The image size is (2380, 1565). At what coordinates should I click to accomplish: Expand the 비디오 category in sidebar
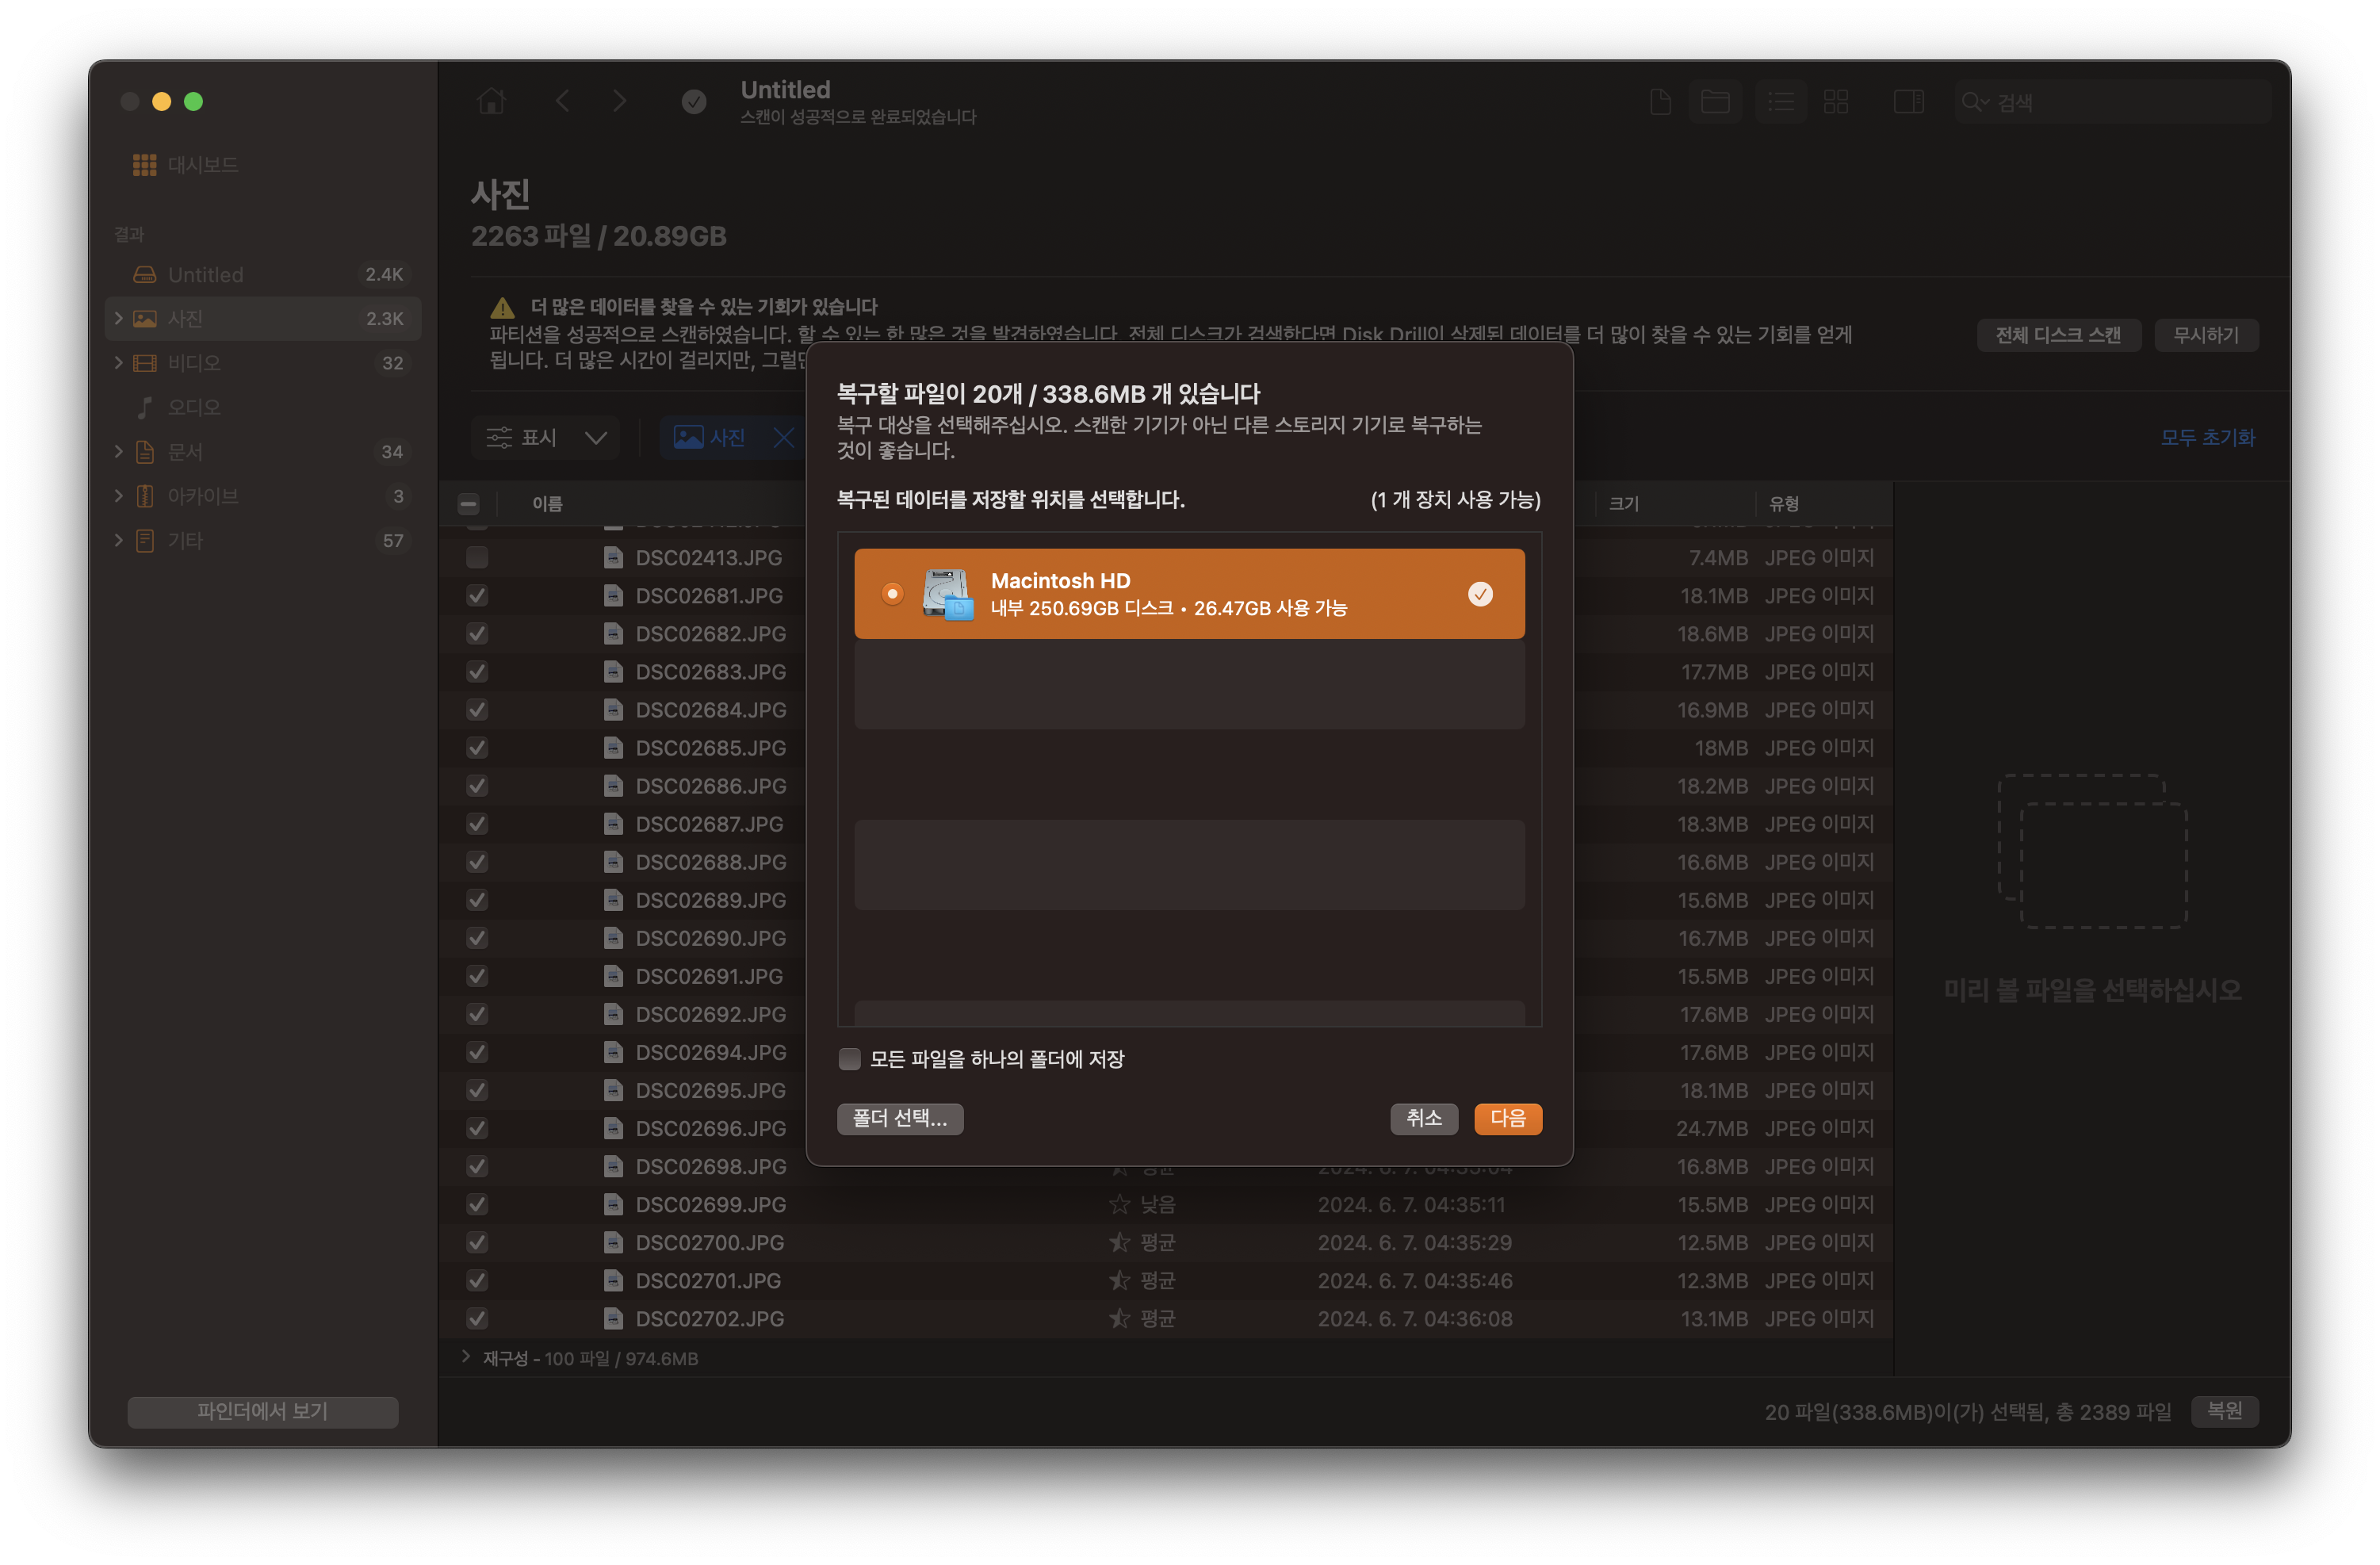tap(119, 363)
